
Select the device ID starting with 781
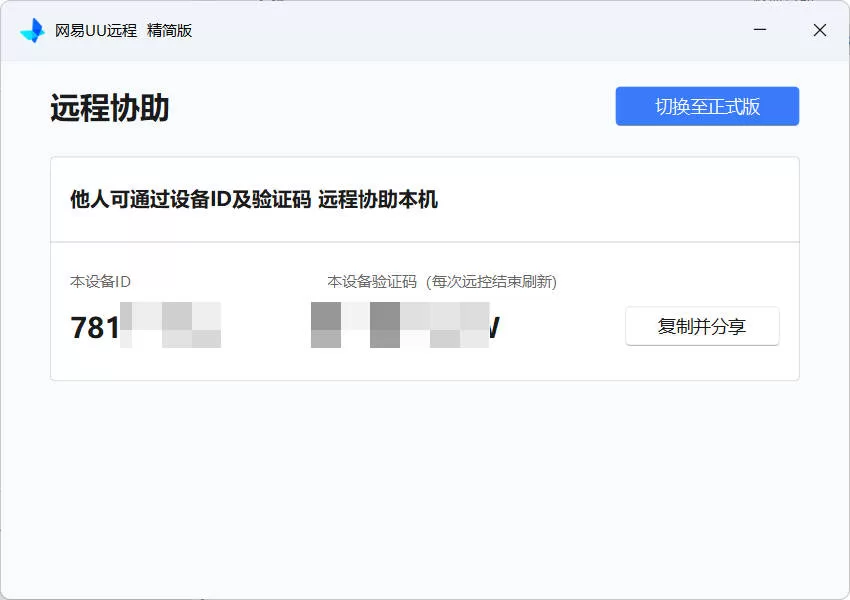(x=145, y=326)
